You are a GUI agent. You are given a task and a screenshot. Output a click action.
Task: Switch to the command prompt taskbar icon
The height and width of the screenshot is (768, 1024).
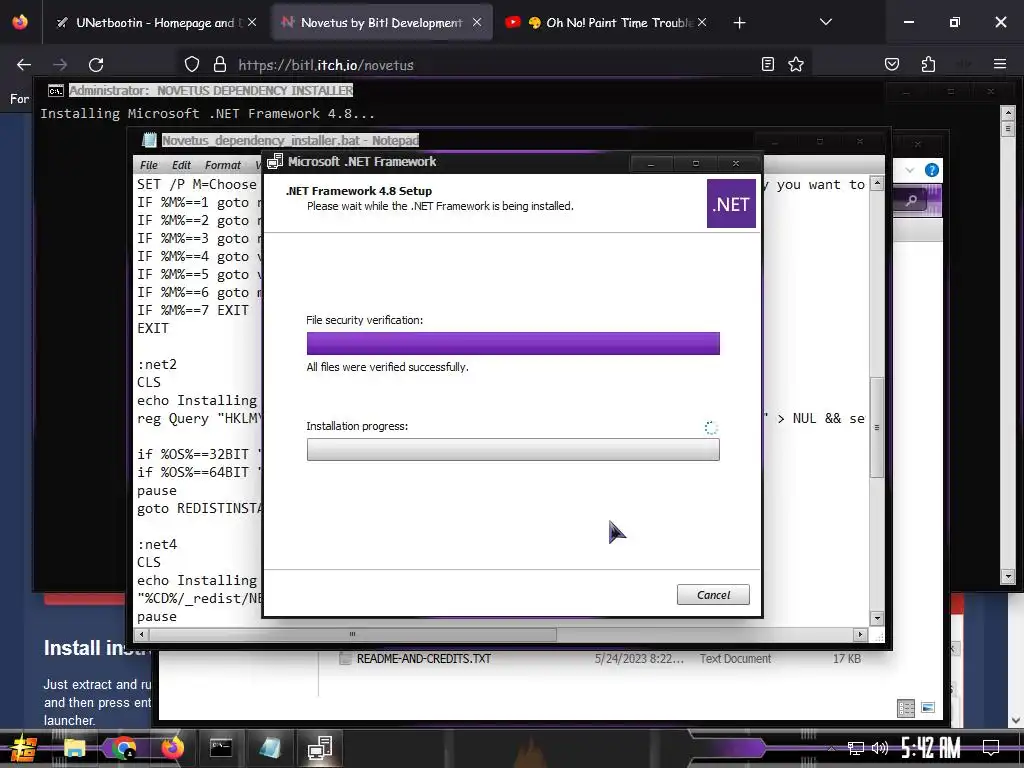pos(221,748)
